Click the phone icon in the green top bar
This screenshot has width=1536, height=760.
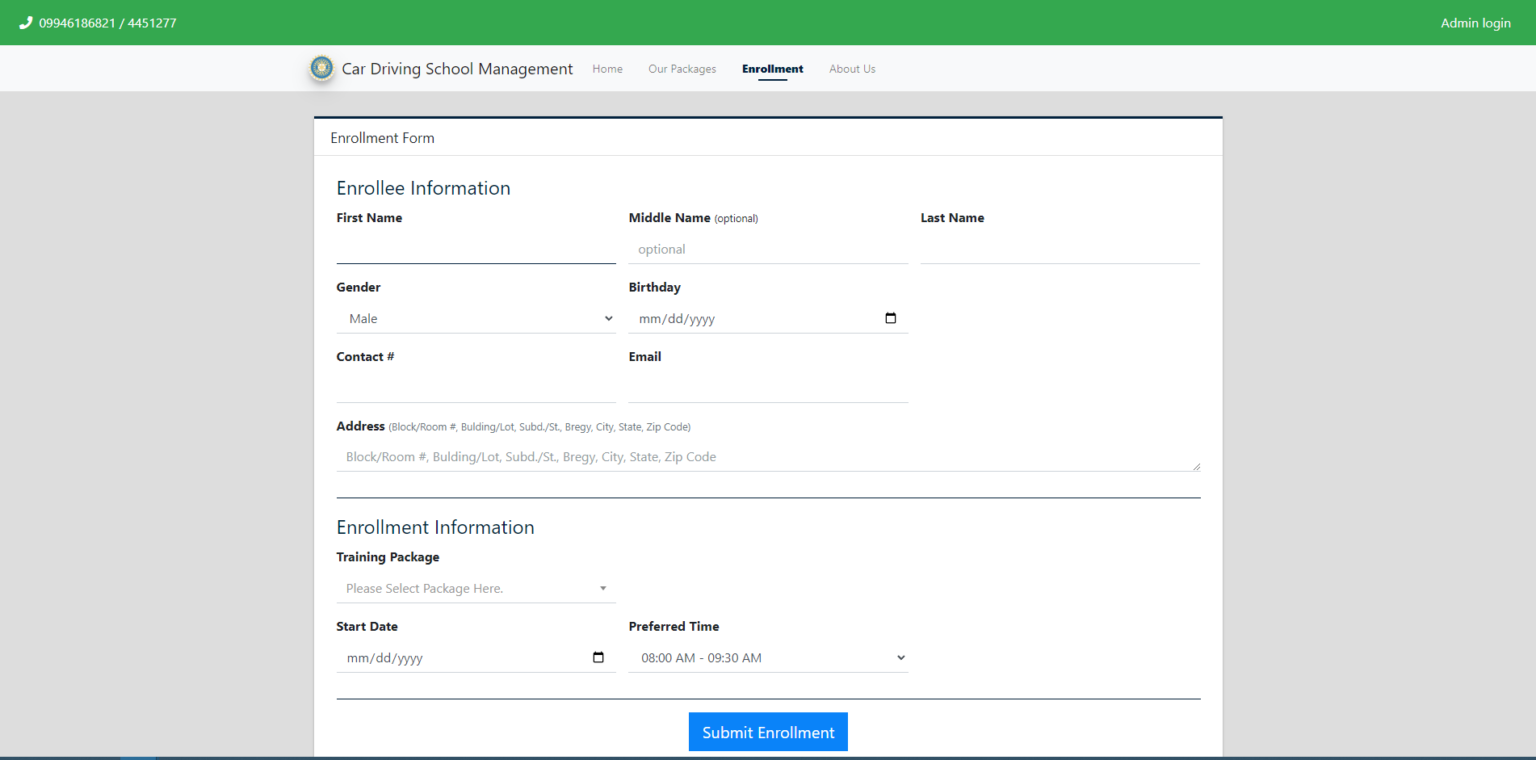[x=24, y=22]
